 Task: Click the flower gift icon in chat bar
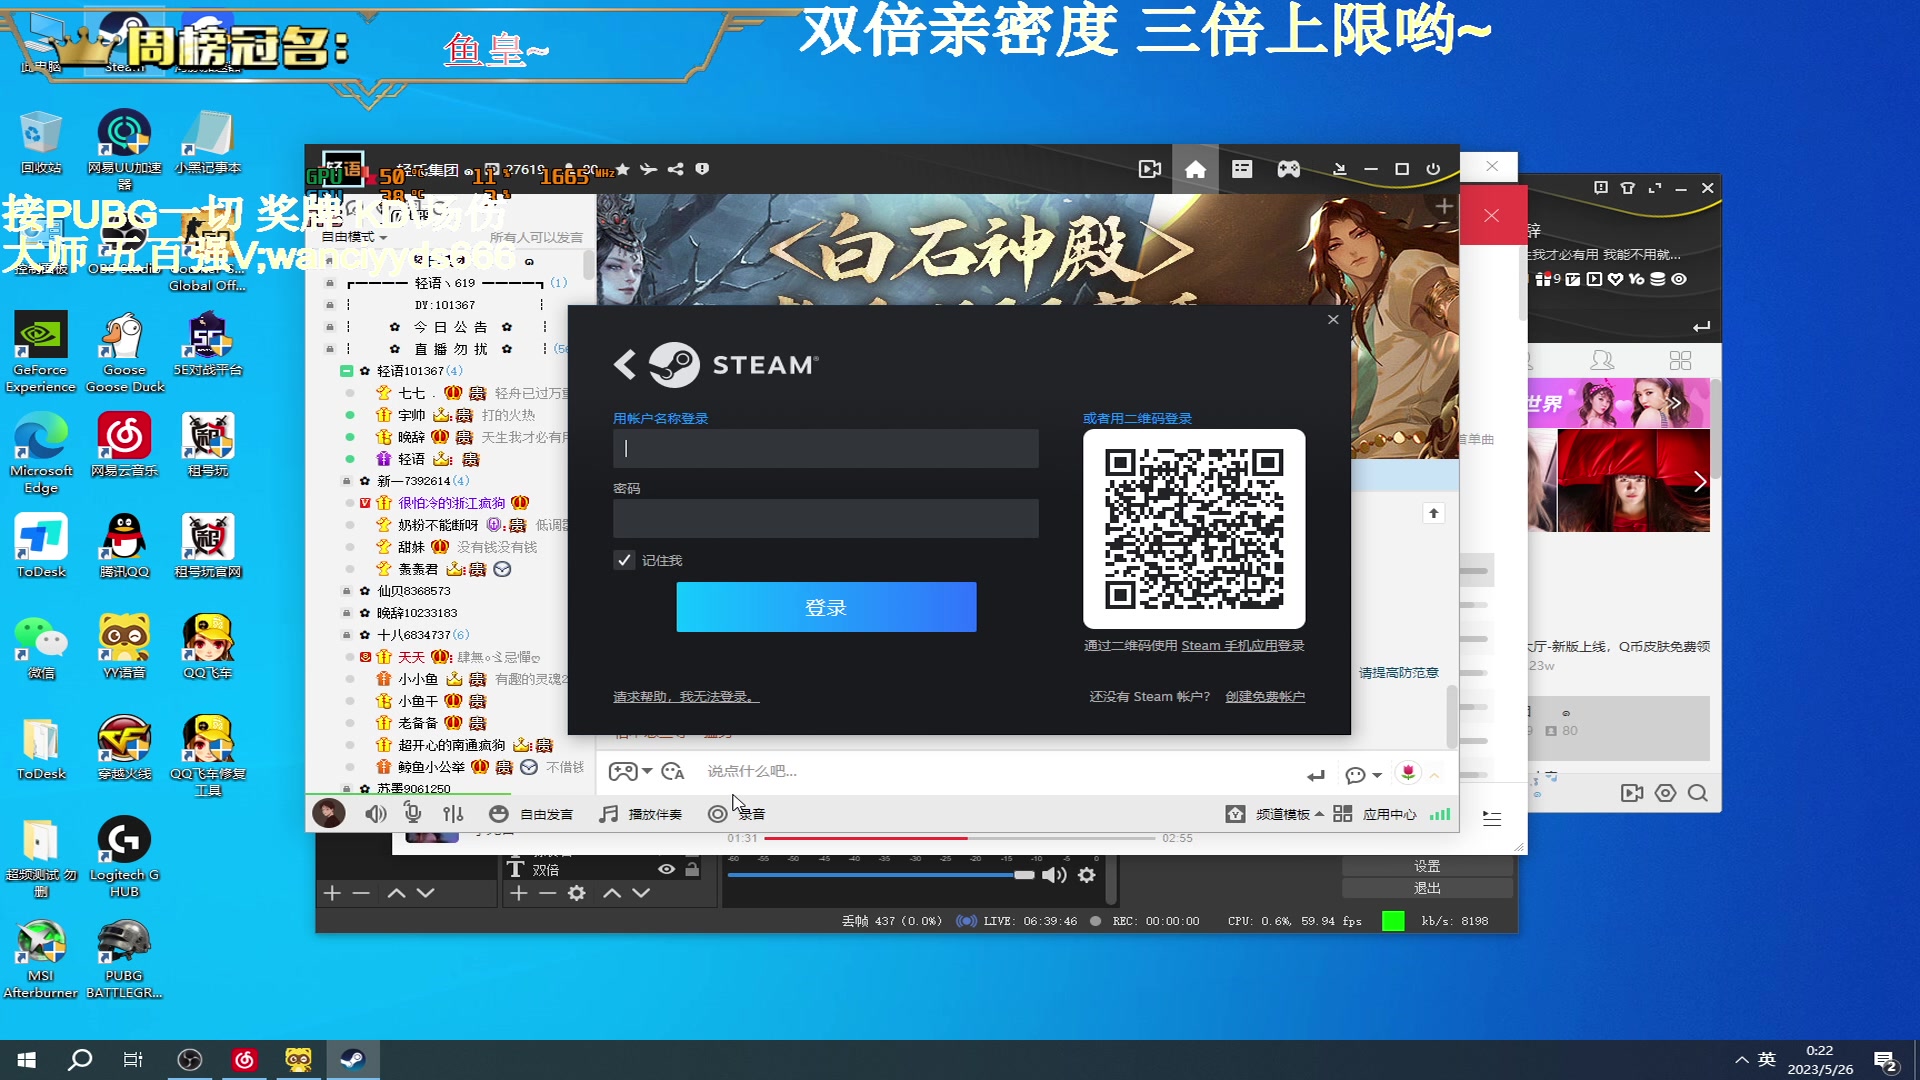(1408, 772)
